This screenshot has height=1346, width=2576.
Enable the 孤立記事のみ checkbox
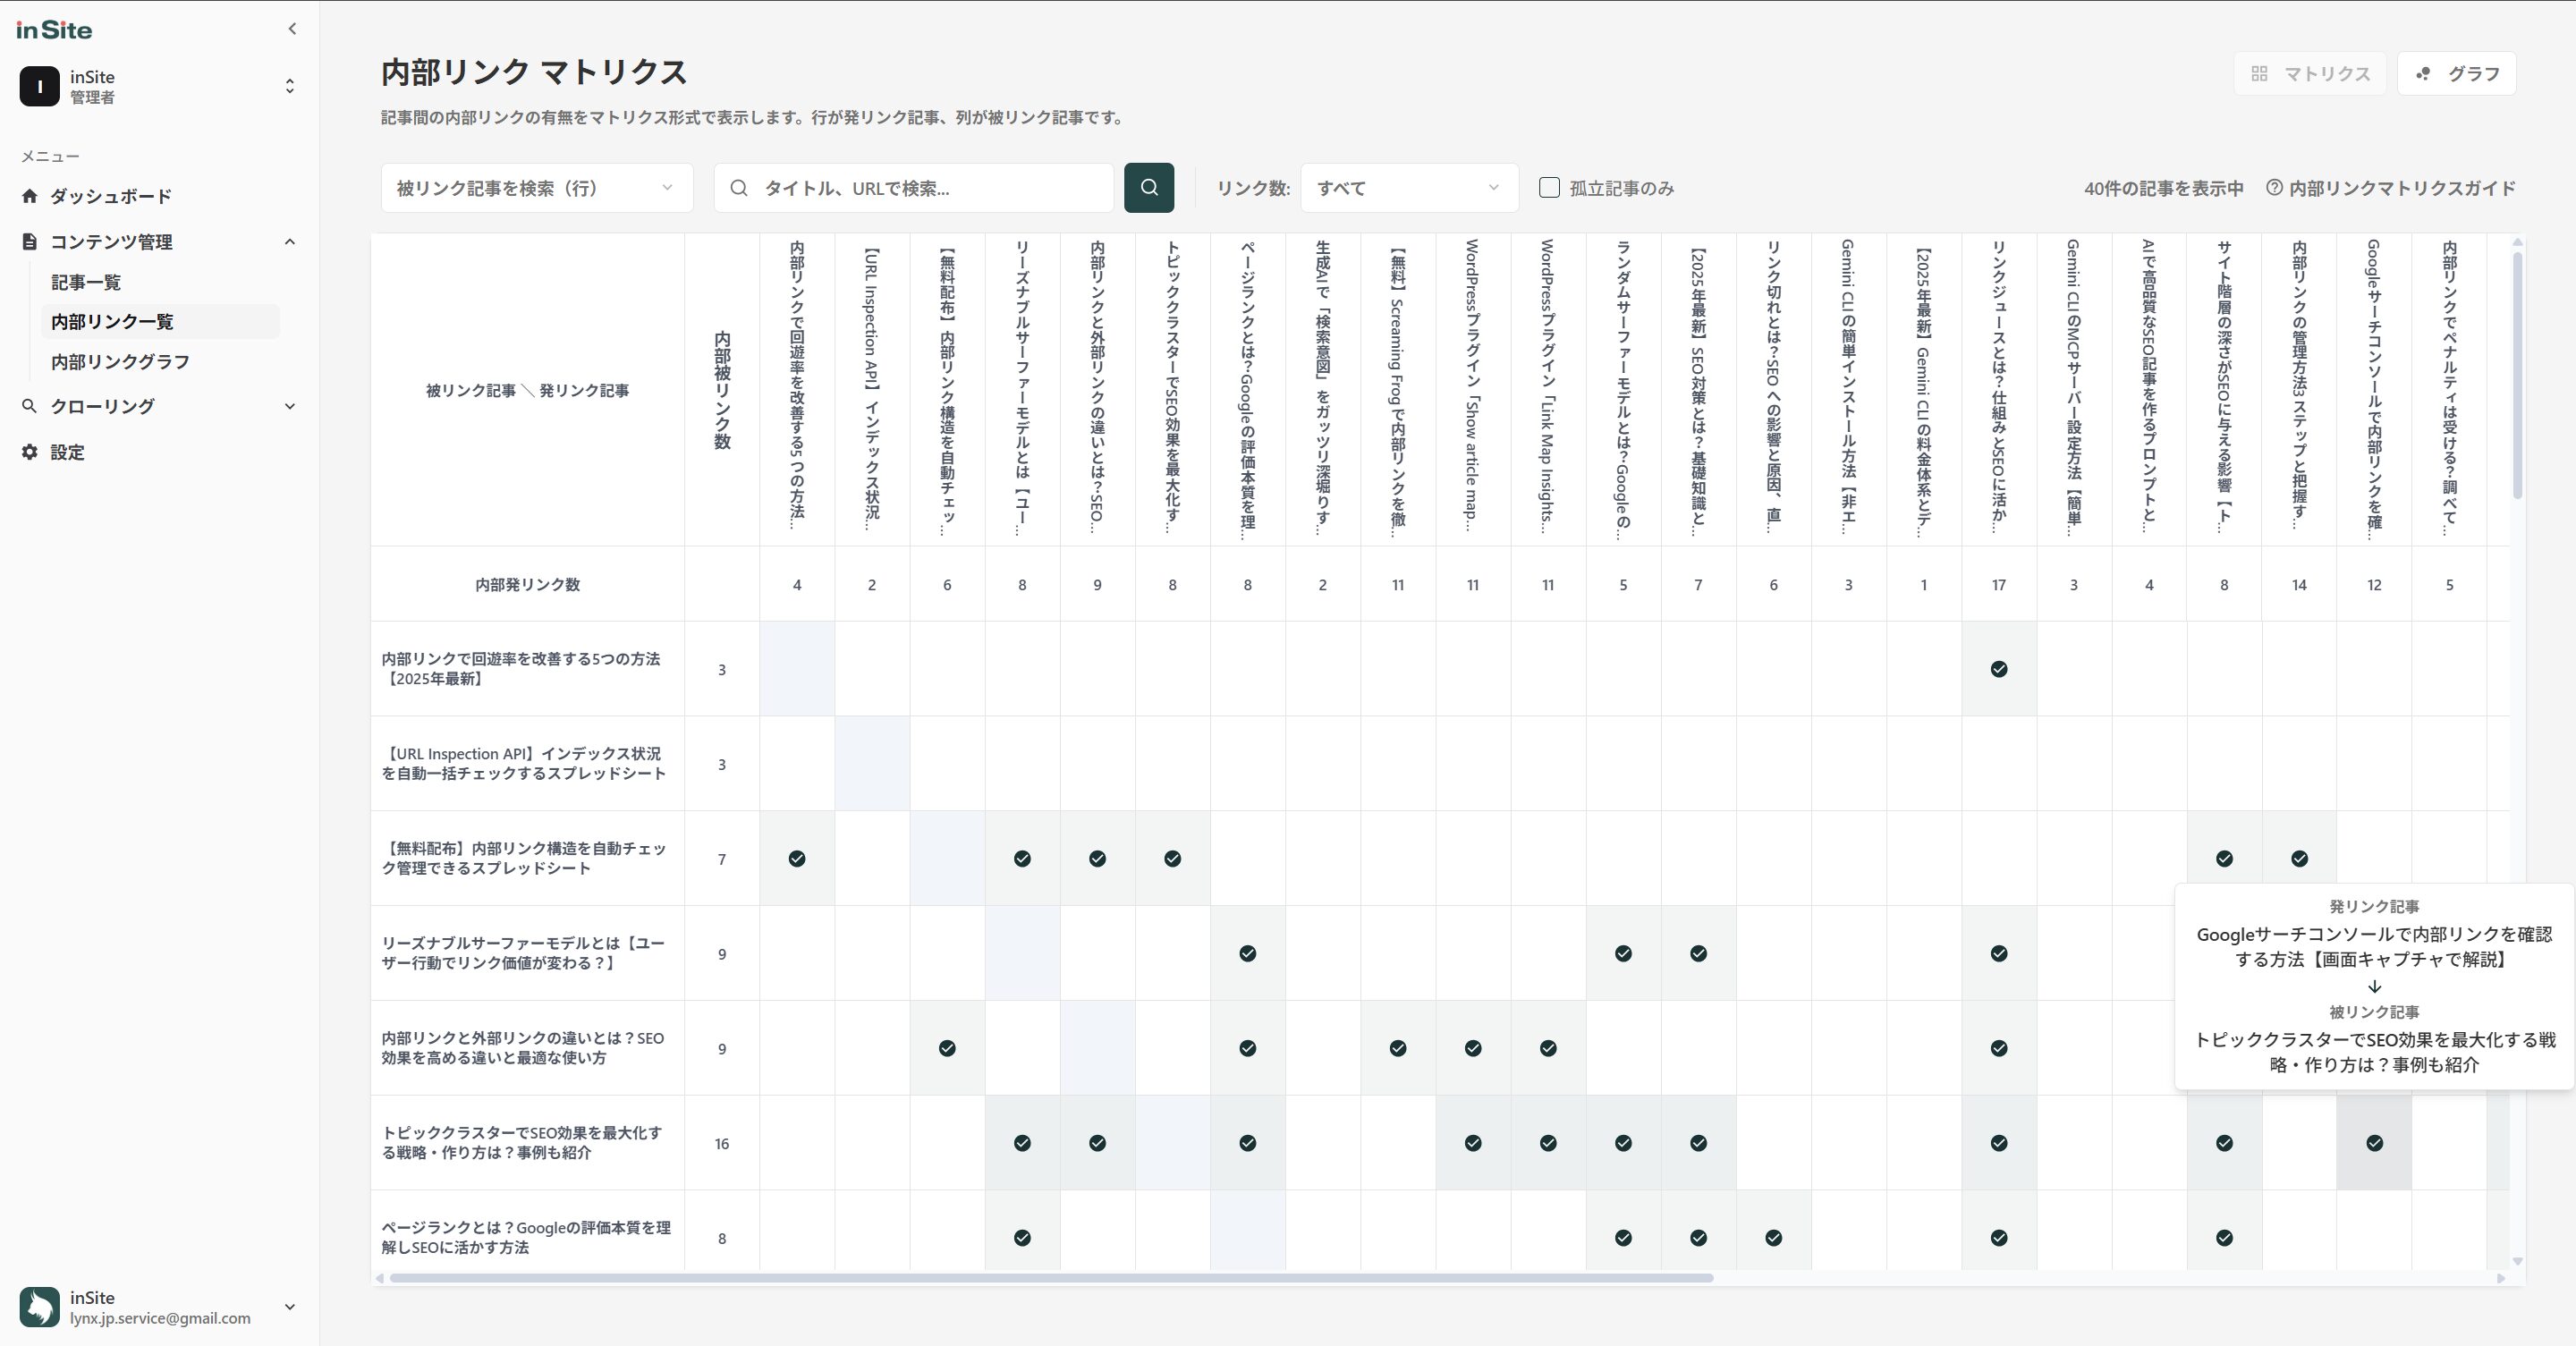tap(1549, 188)
